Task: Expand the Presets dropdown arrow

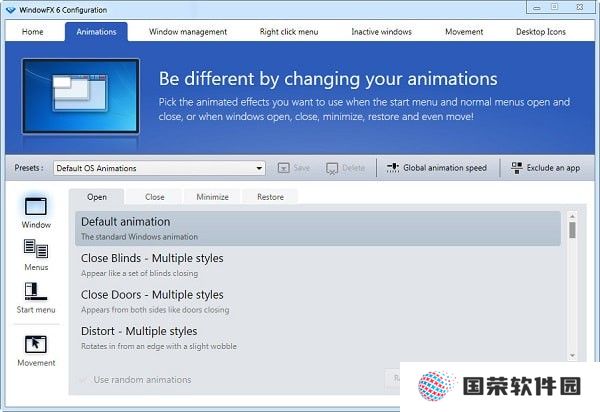Action: [259, 168]
